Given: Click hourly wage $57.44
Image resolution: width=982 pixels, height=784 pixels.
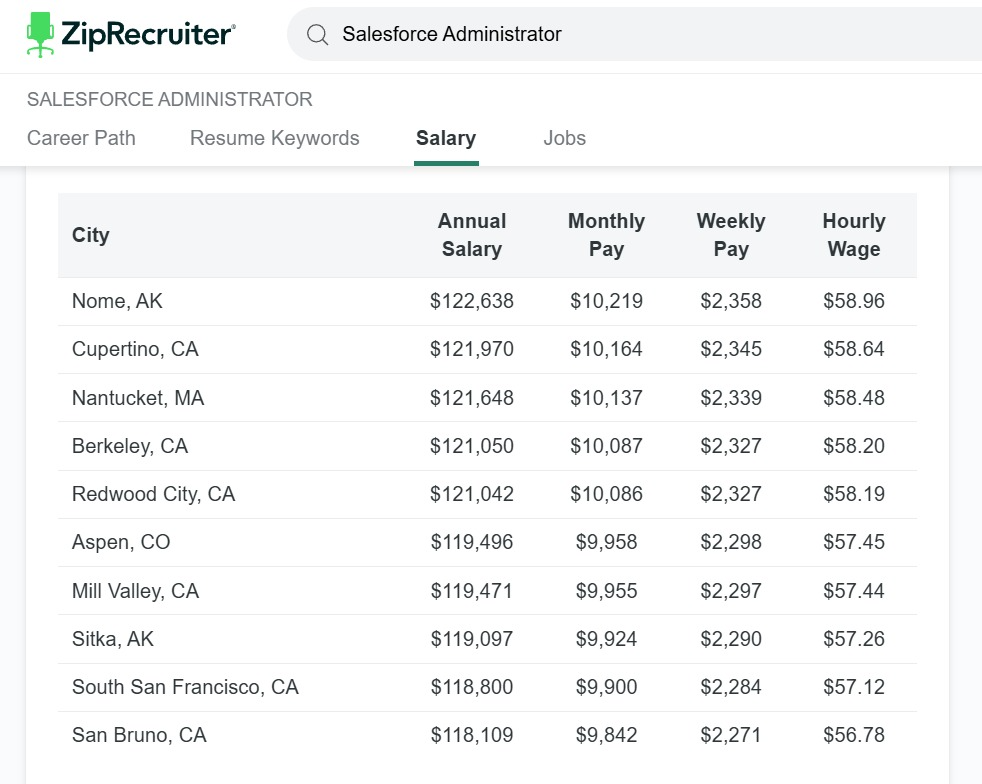Looking at the screenshot, I should pyautogui.click(x=854, y=591).
